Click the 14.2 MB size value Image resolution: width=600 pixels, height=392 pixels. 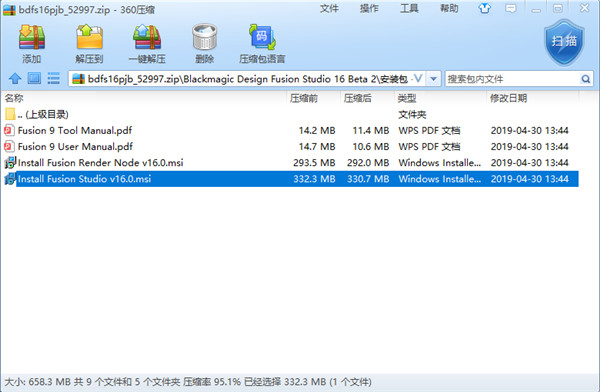(x=317, y=130)
